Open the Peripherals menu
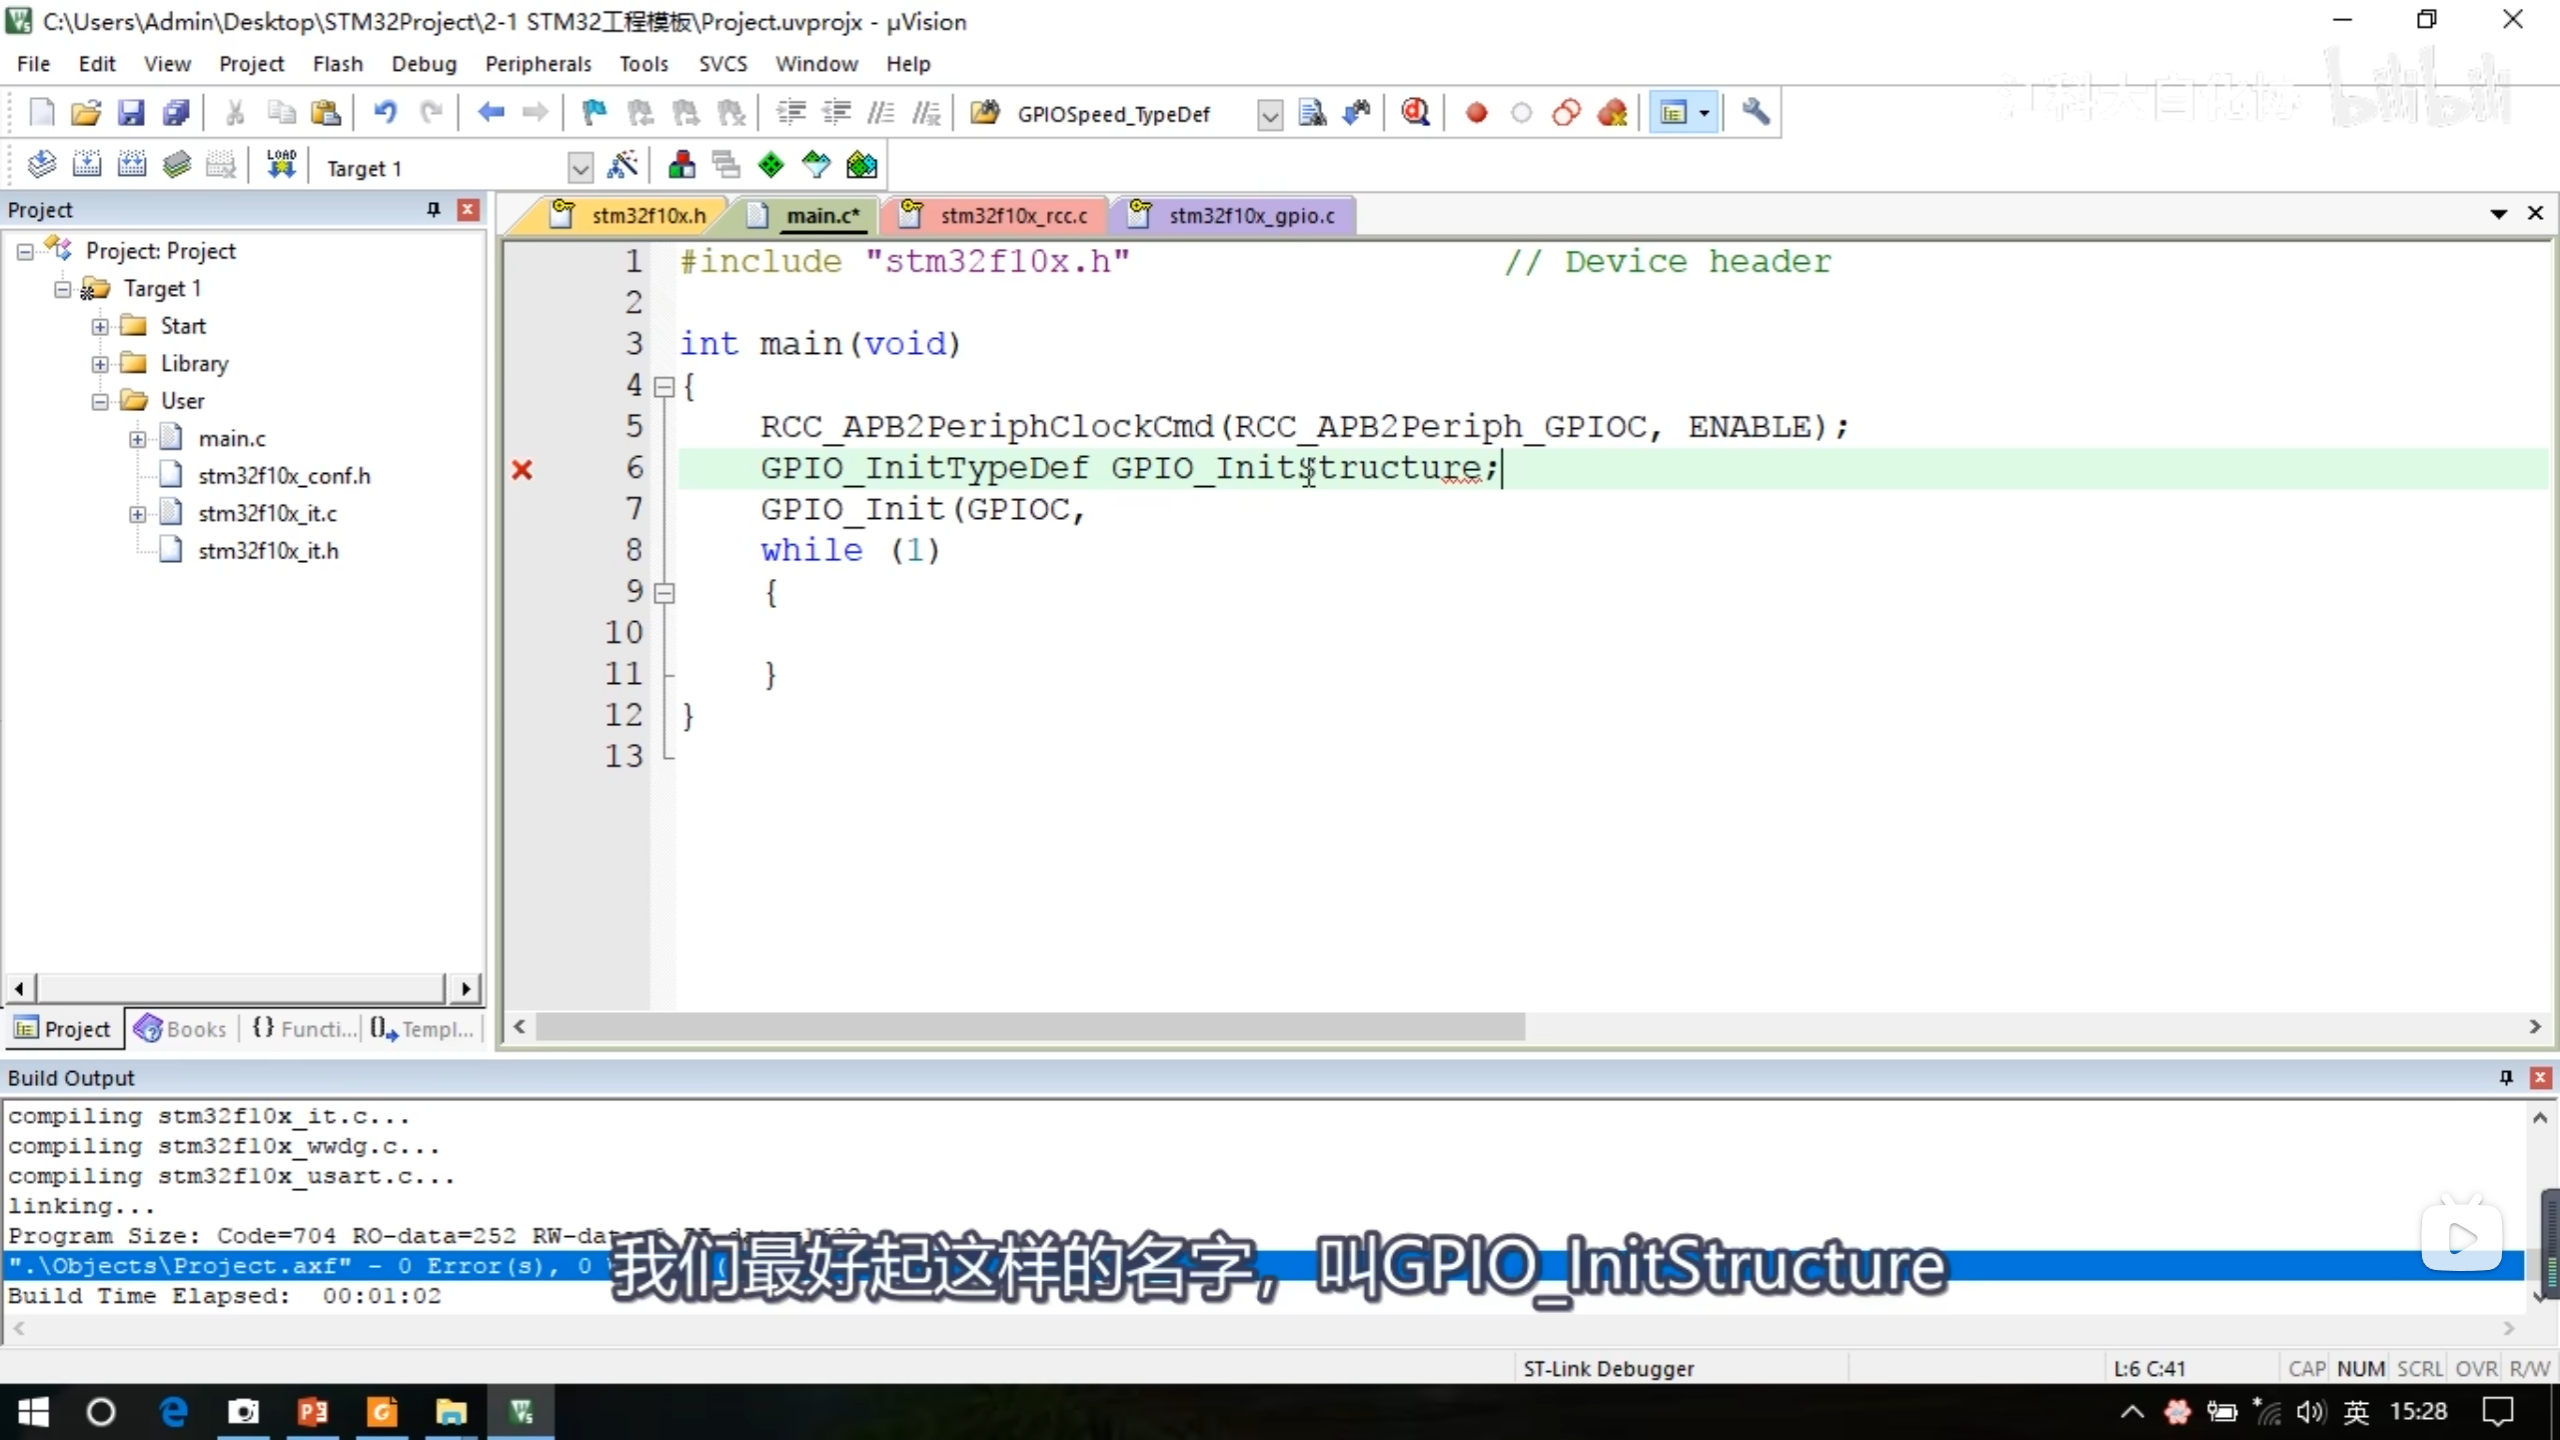This screenshot has height=1440, width=2560. pos(537,64)
